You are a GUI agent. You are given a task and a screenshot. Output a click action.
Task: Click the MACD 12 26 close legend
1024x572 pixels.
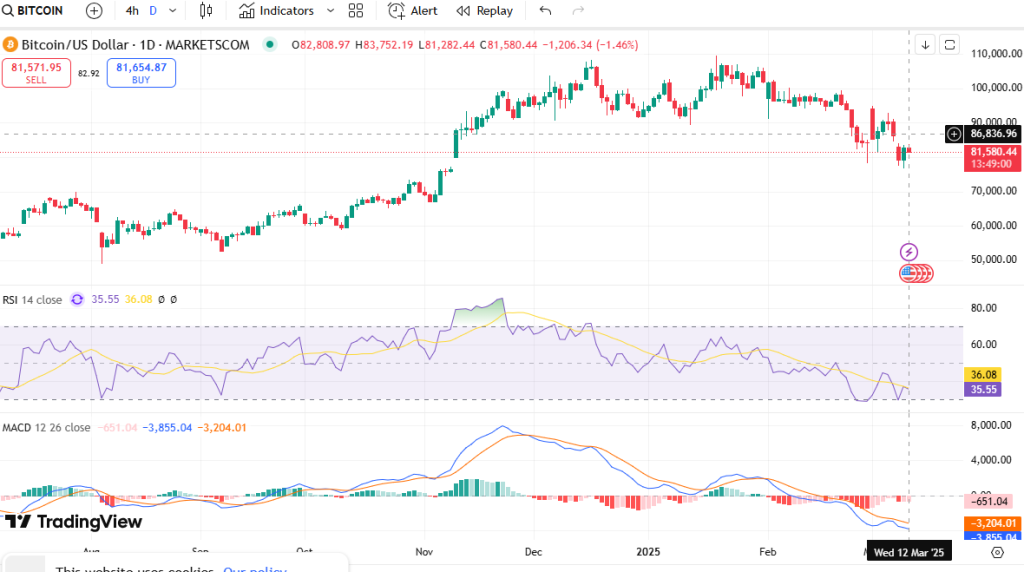(46, 428)
